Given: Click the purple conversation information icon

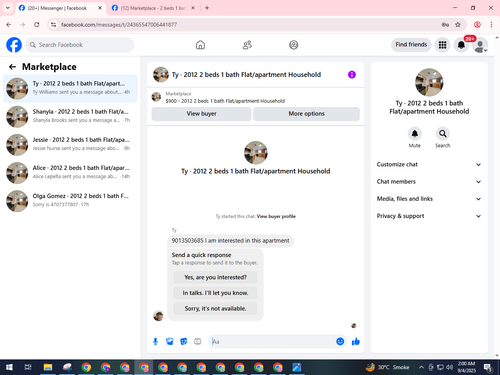Looking at the screenshot, I should [352, 75].
